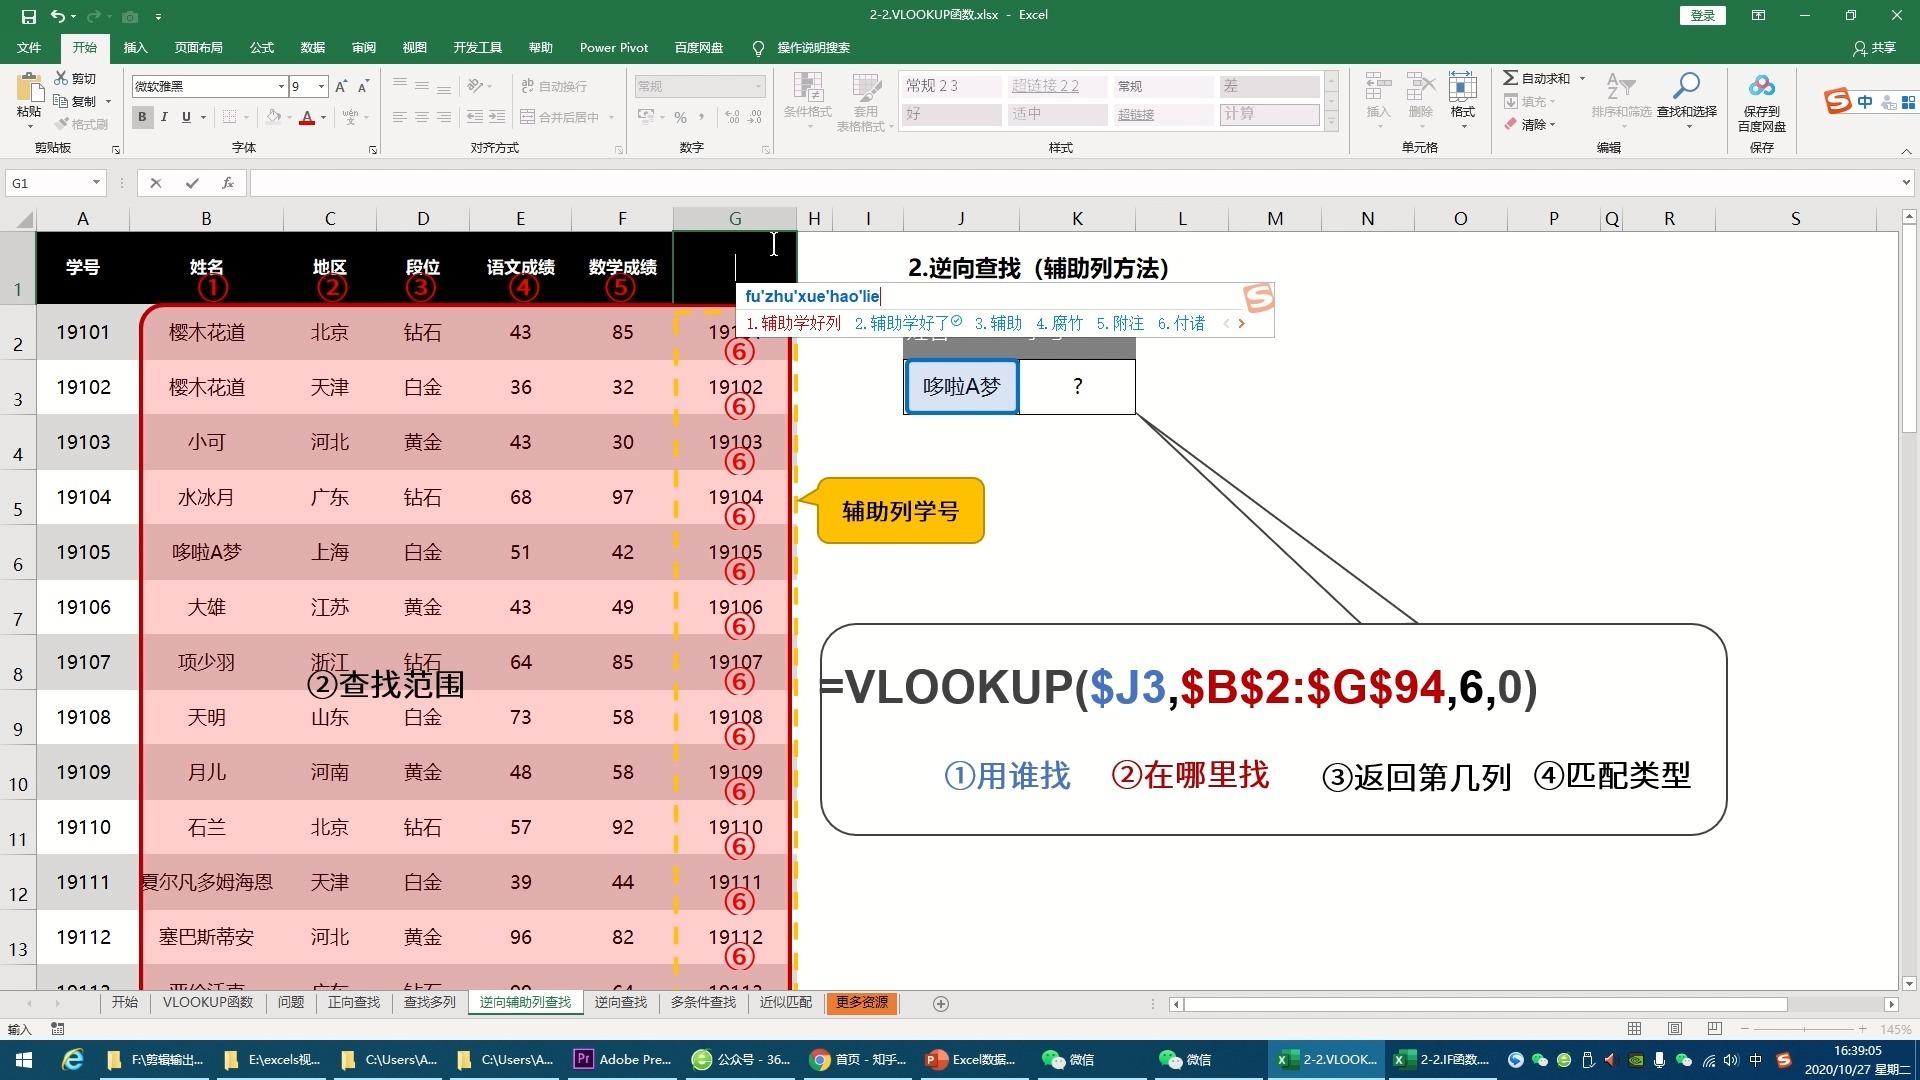This screenshot has height=1080, width=1920.
Task: Click the 更多资源 tab button
Action: (860, 1002)
